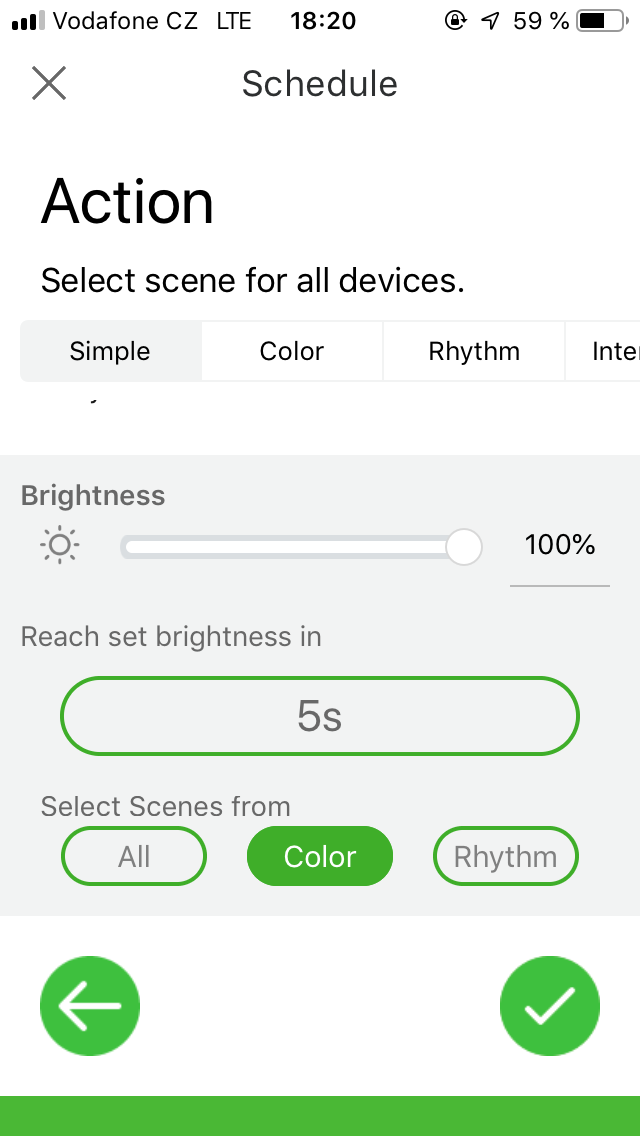Tap the green bar at the screen bottom
The image size is (640, 1136).
(320, 1116)
